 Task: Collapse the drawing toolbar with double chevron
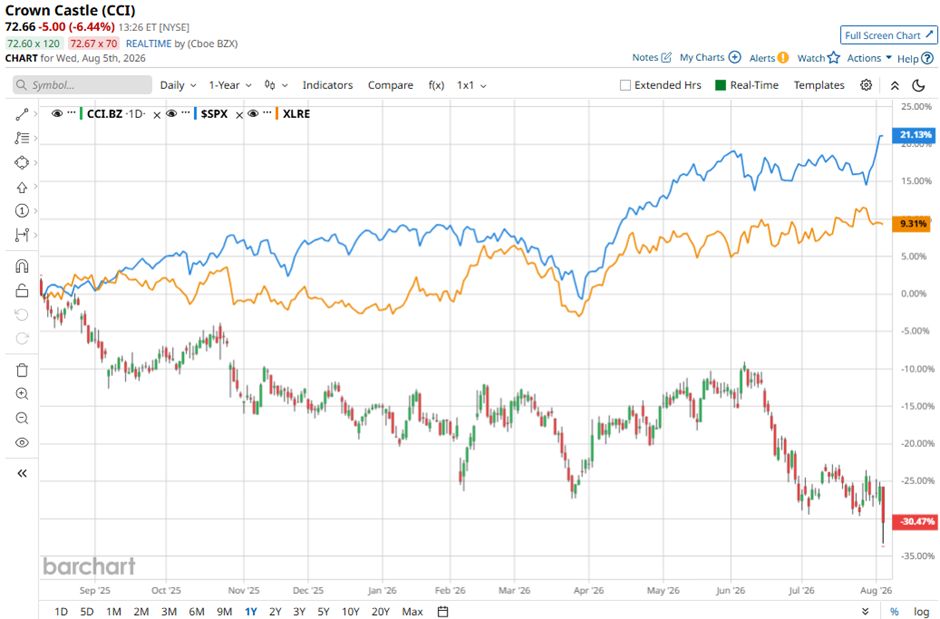tap(22, 473)
